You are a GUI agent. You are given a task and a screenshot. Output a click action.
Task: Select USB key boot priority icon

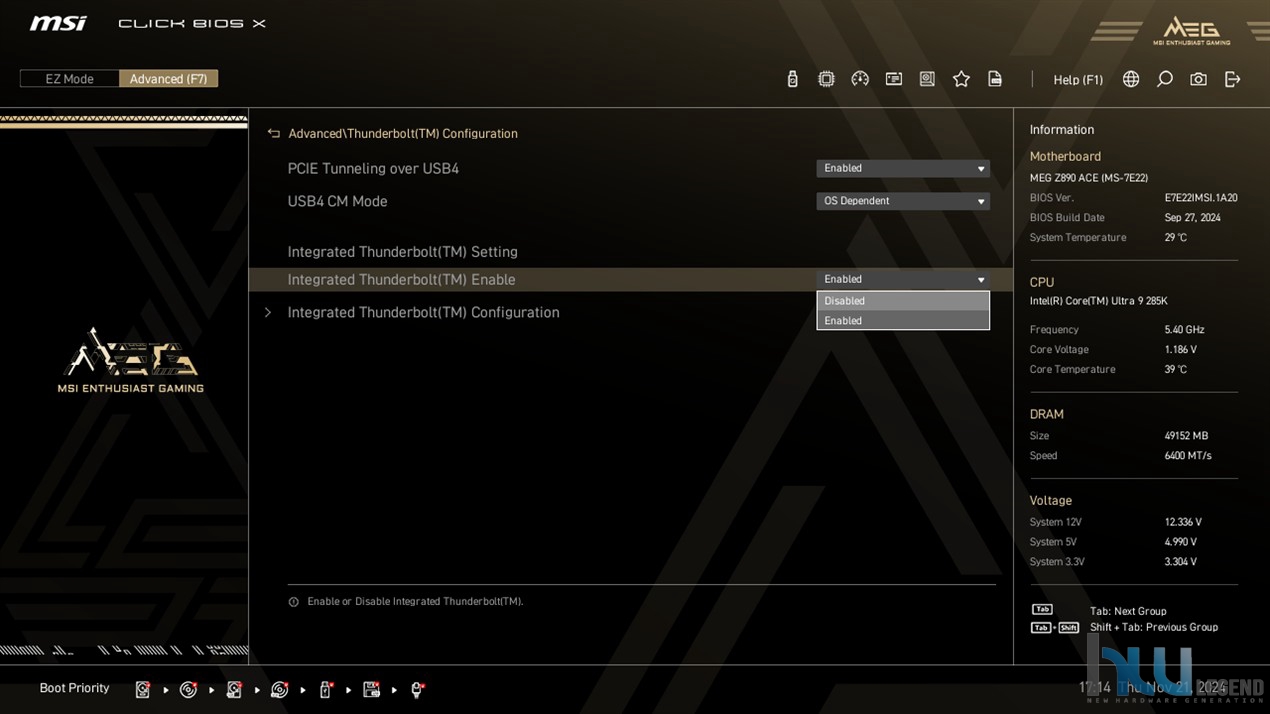pyautogui.click(x=325, y=690)
